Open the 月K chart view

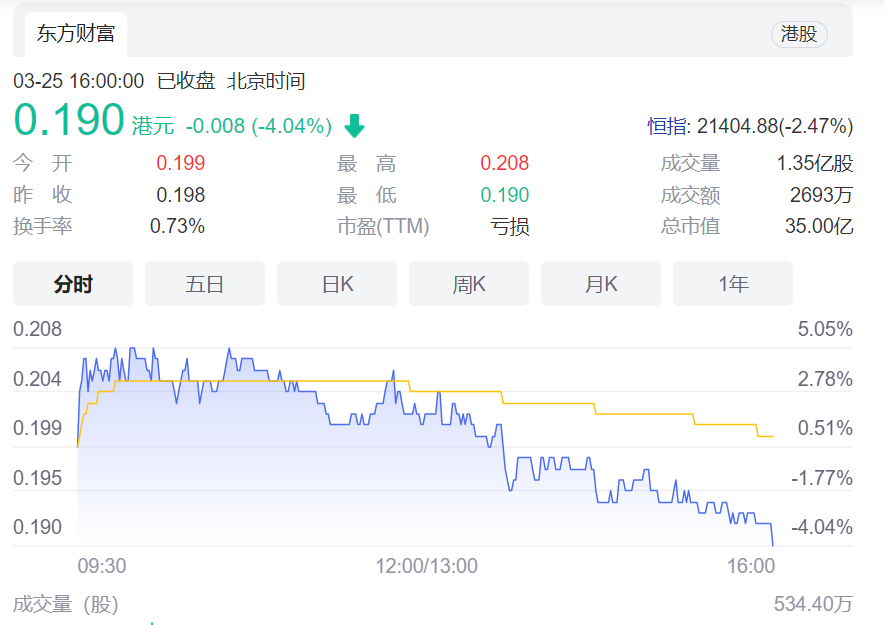pyautogui.click(x=601, y=284)
